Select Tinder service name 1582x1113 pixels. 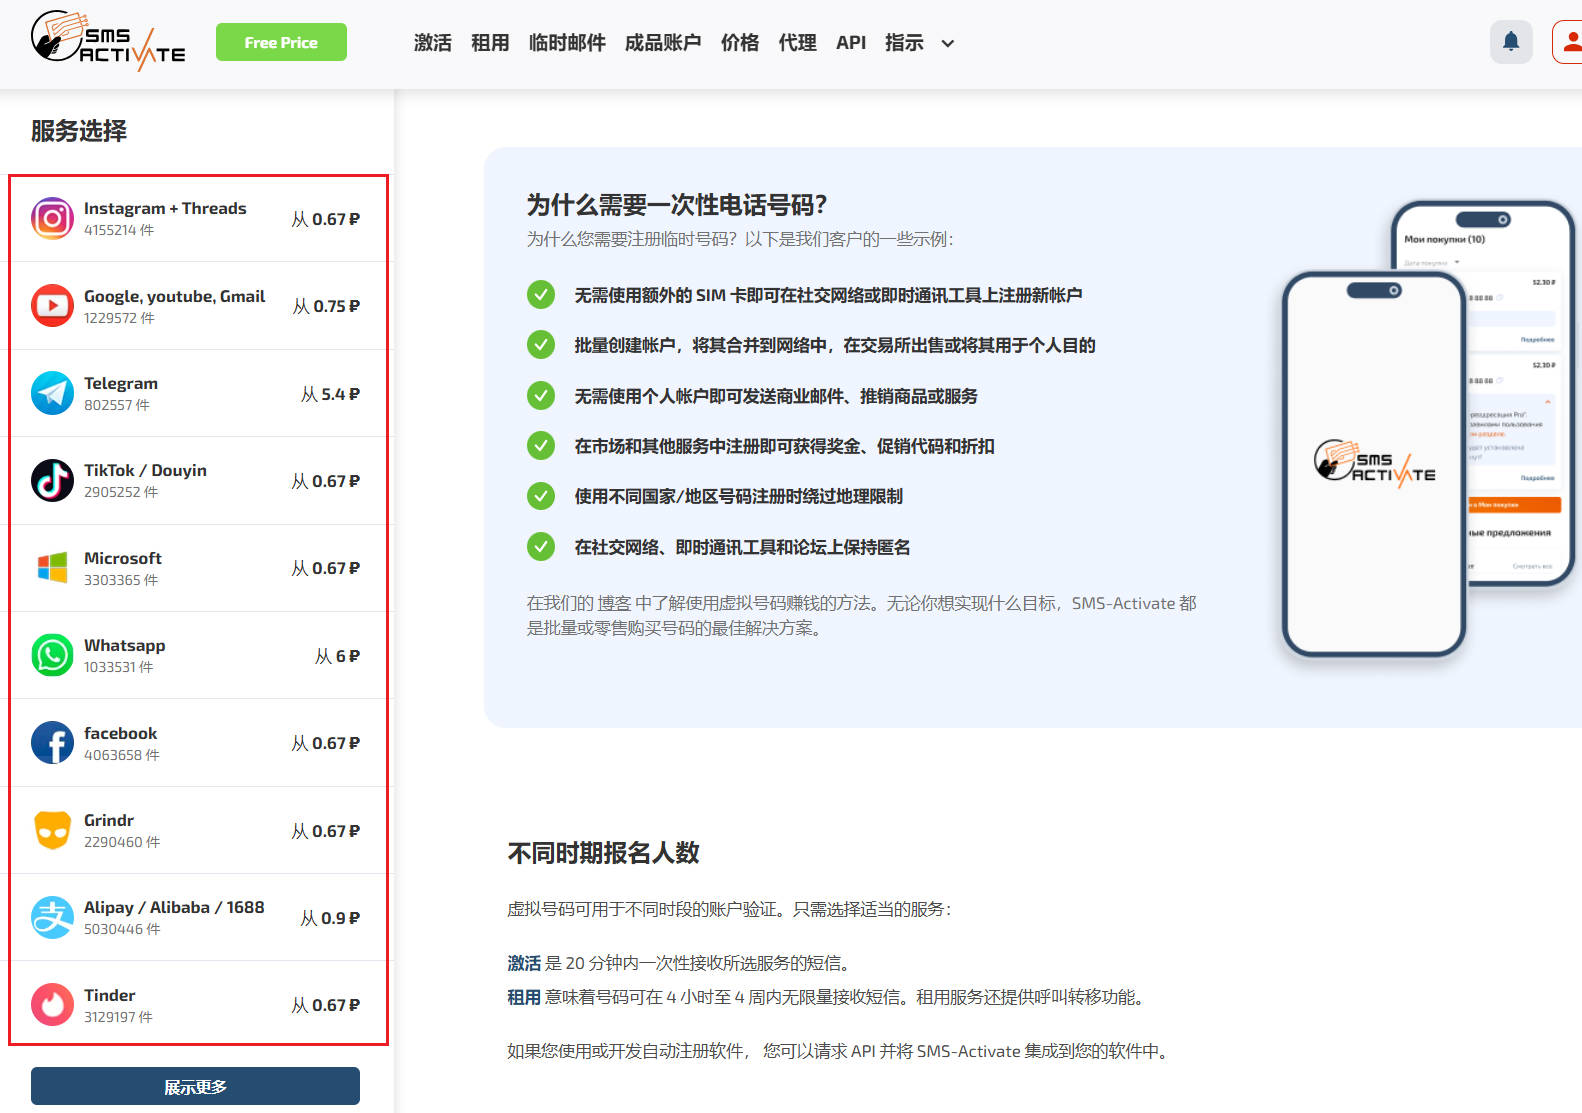click(110, 995)
